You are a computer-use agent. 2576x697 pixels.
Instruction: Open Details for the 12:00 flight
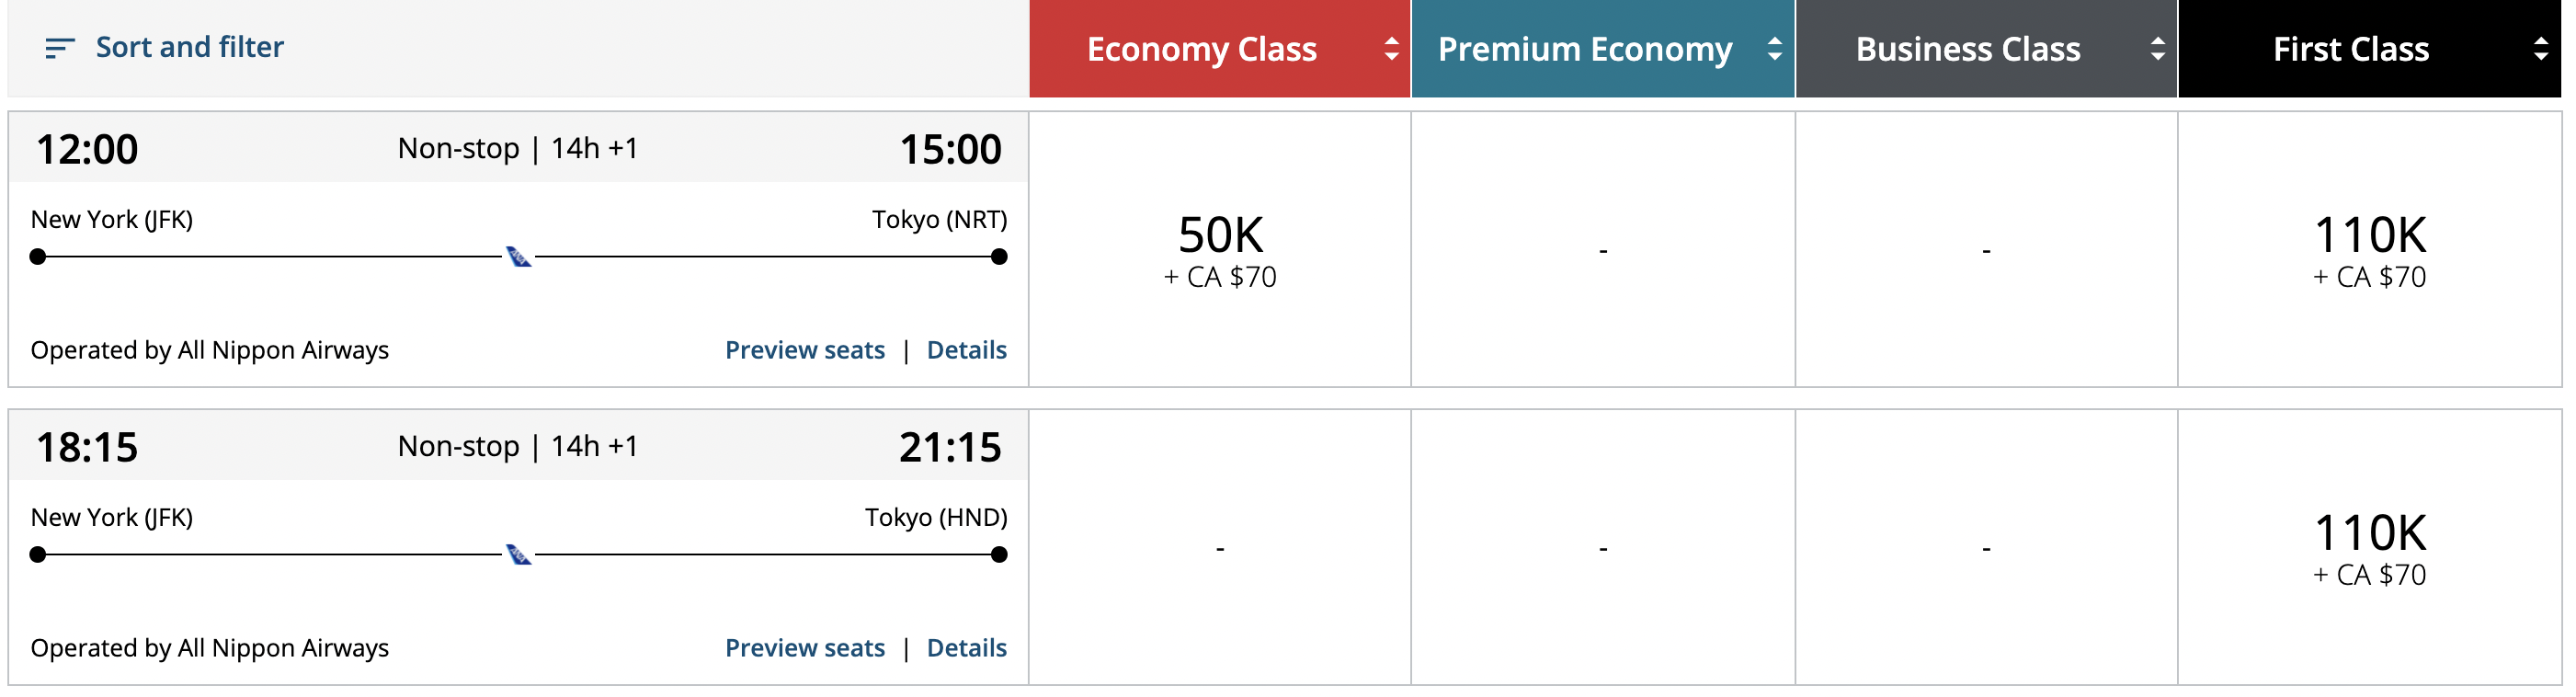pos(966,350)
